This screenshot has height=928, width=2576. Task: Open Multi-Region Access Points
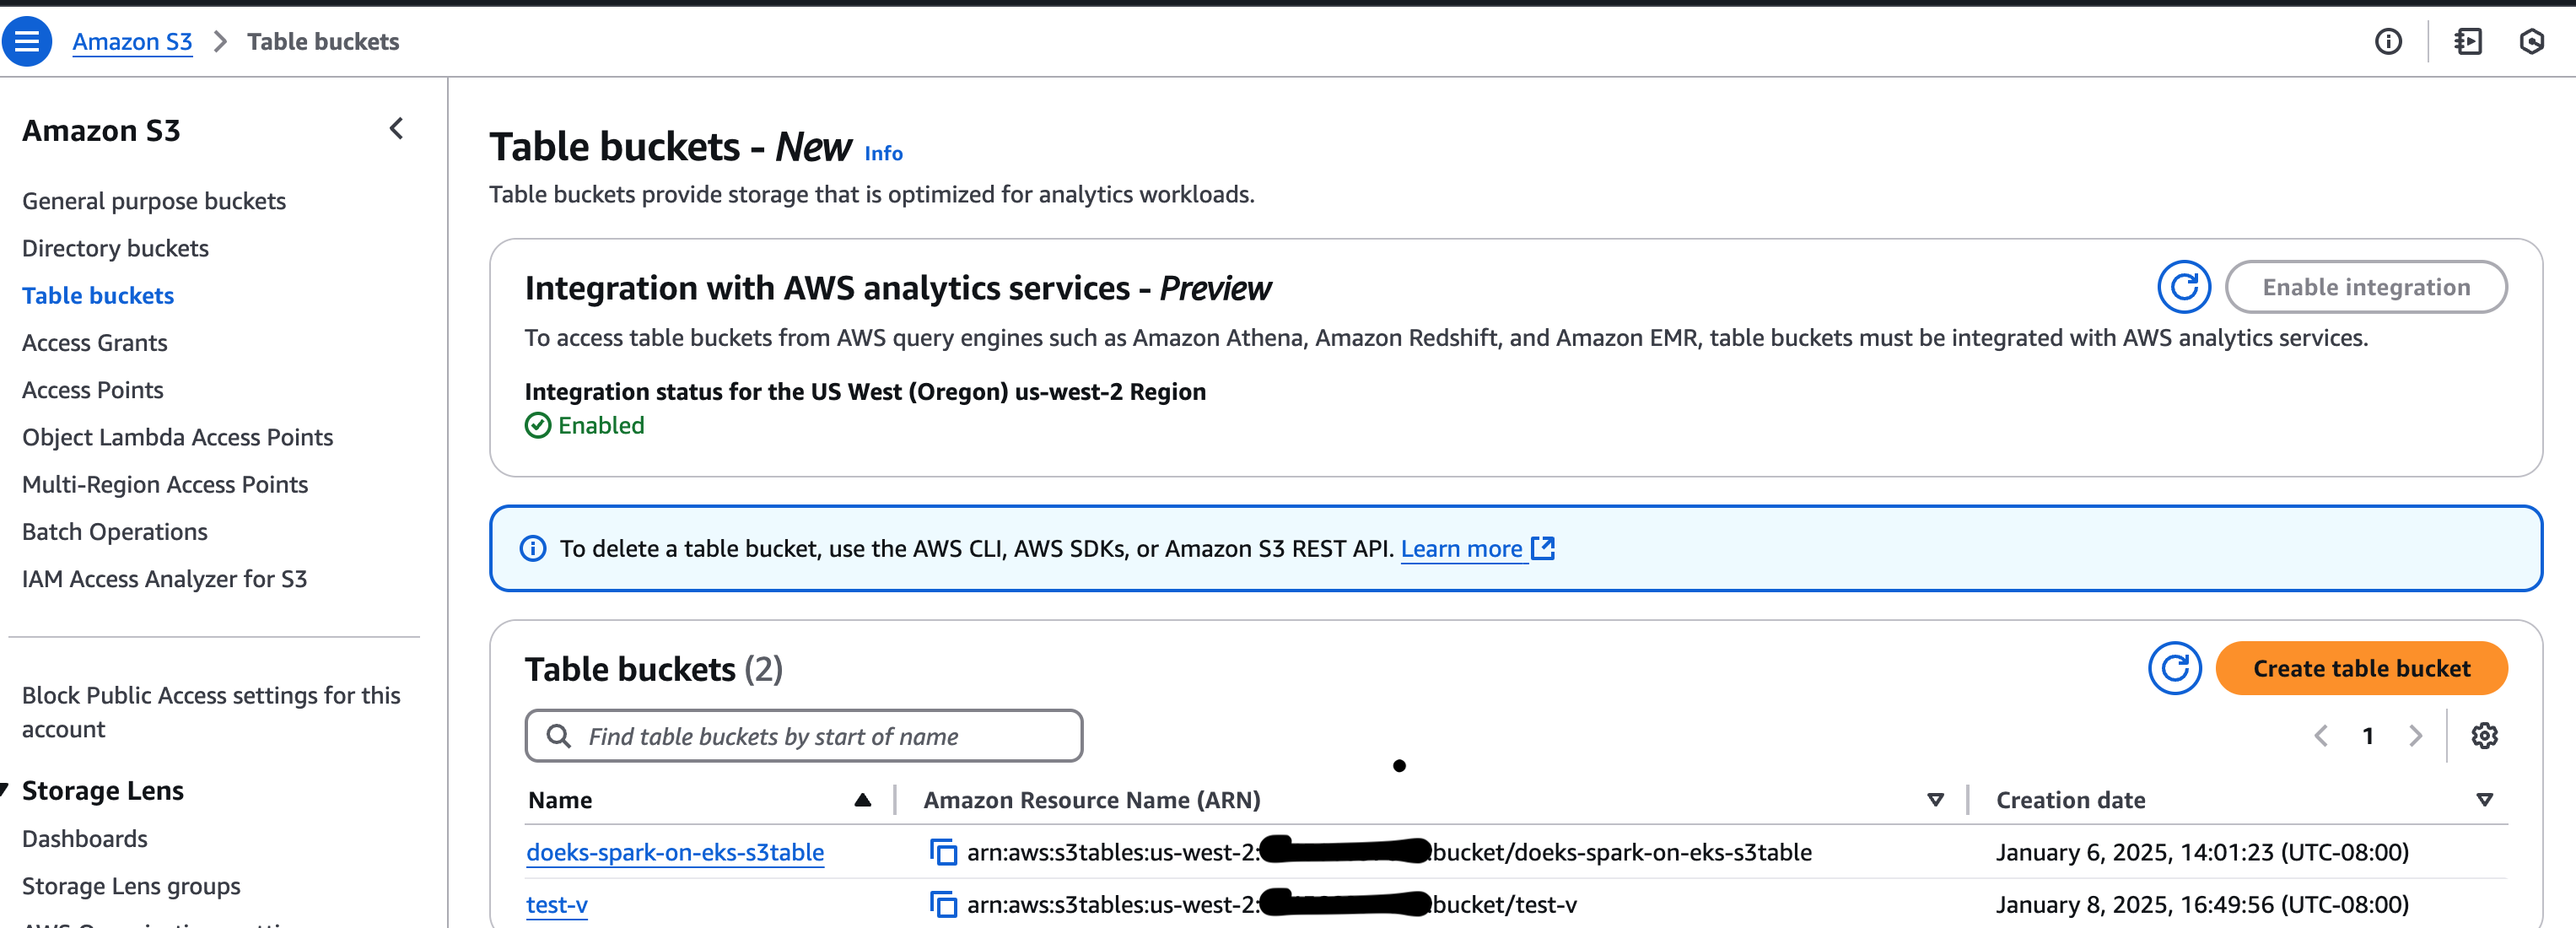click(x=165, y=484)
